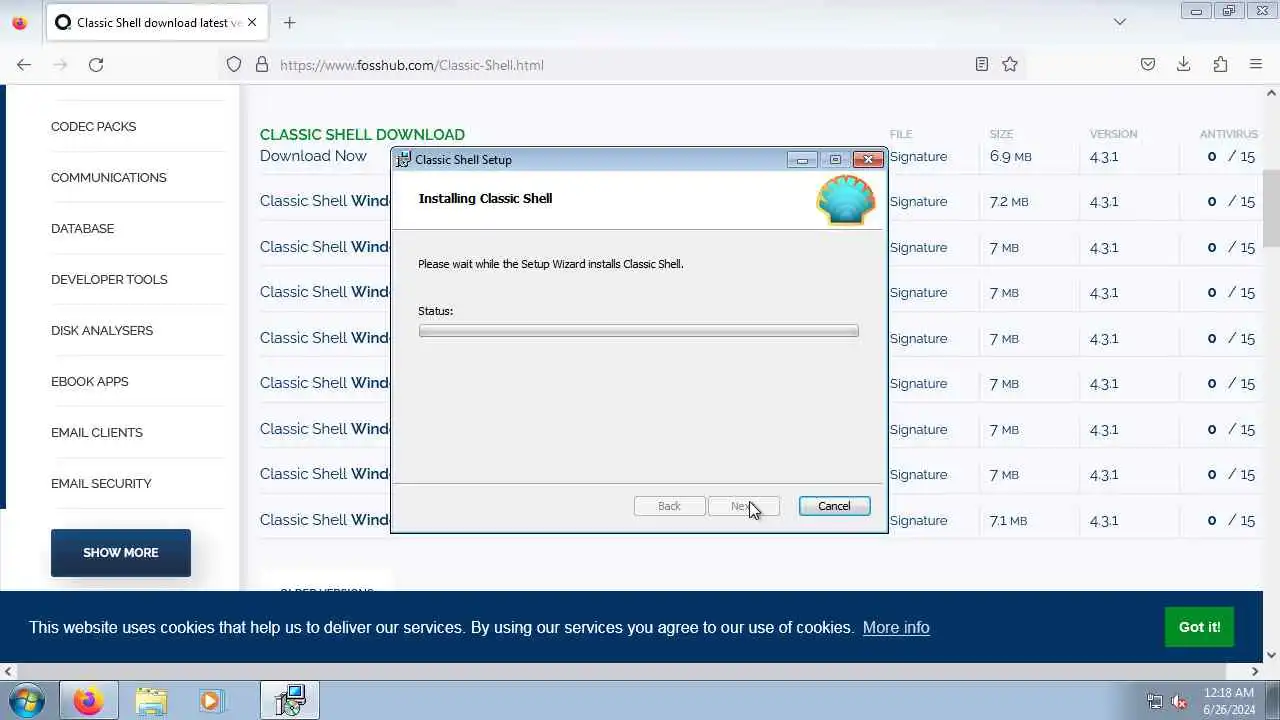Open CODEC PACKS category
The height and width of the screenshot is (720, 1280).
(93, 127)
